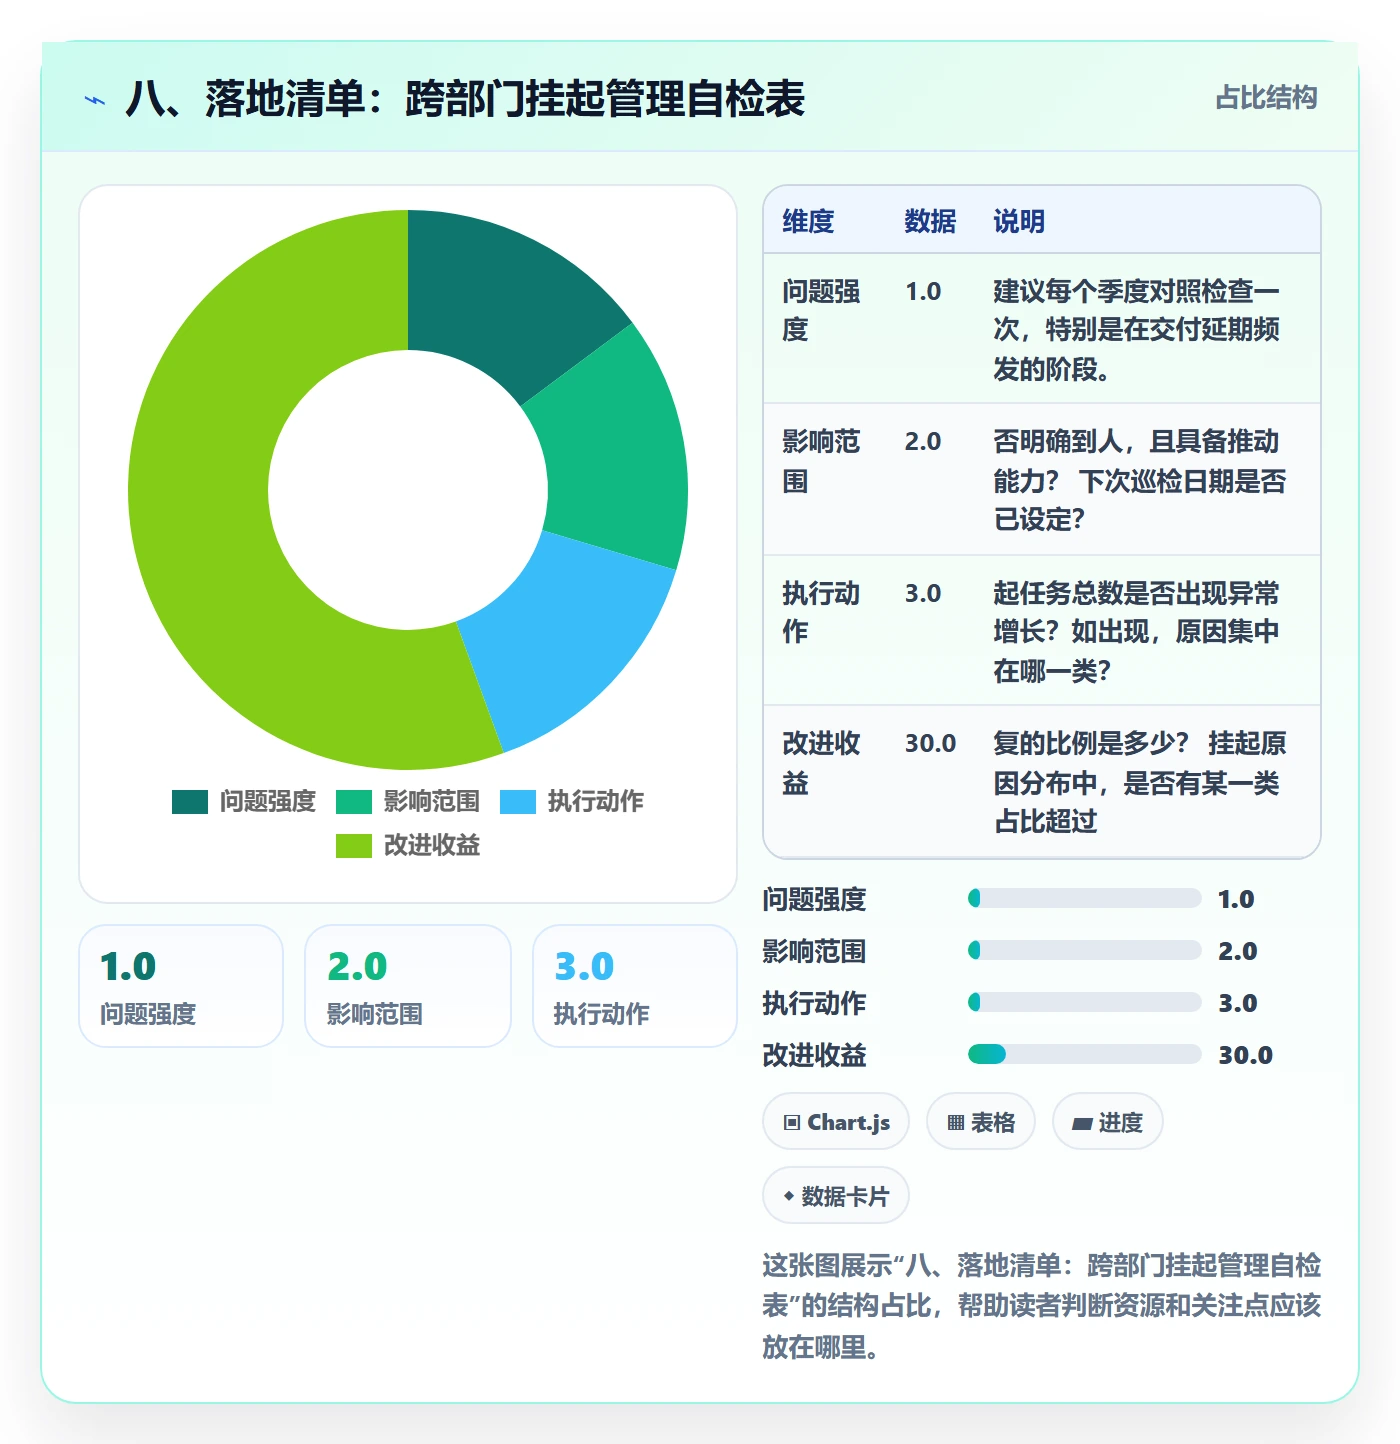Click the chart caption paragraph at bottom

[x=1041, y=1306]
